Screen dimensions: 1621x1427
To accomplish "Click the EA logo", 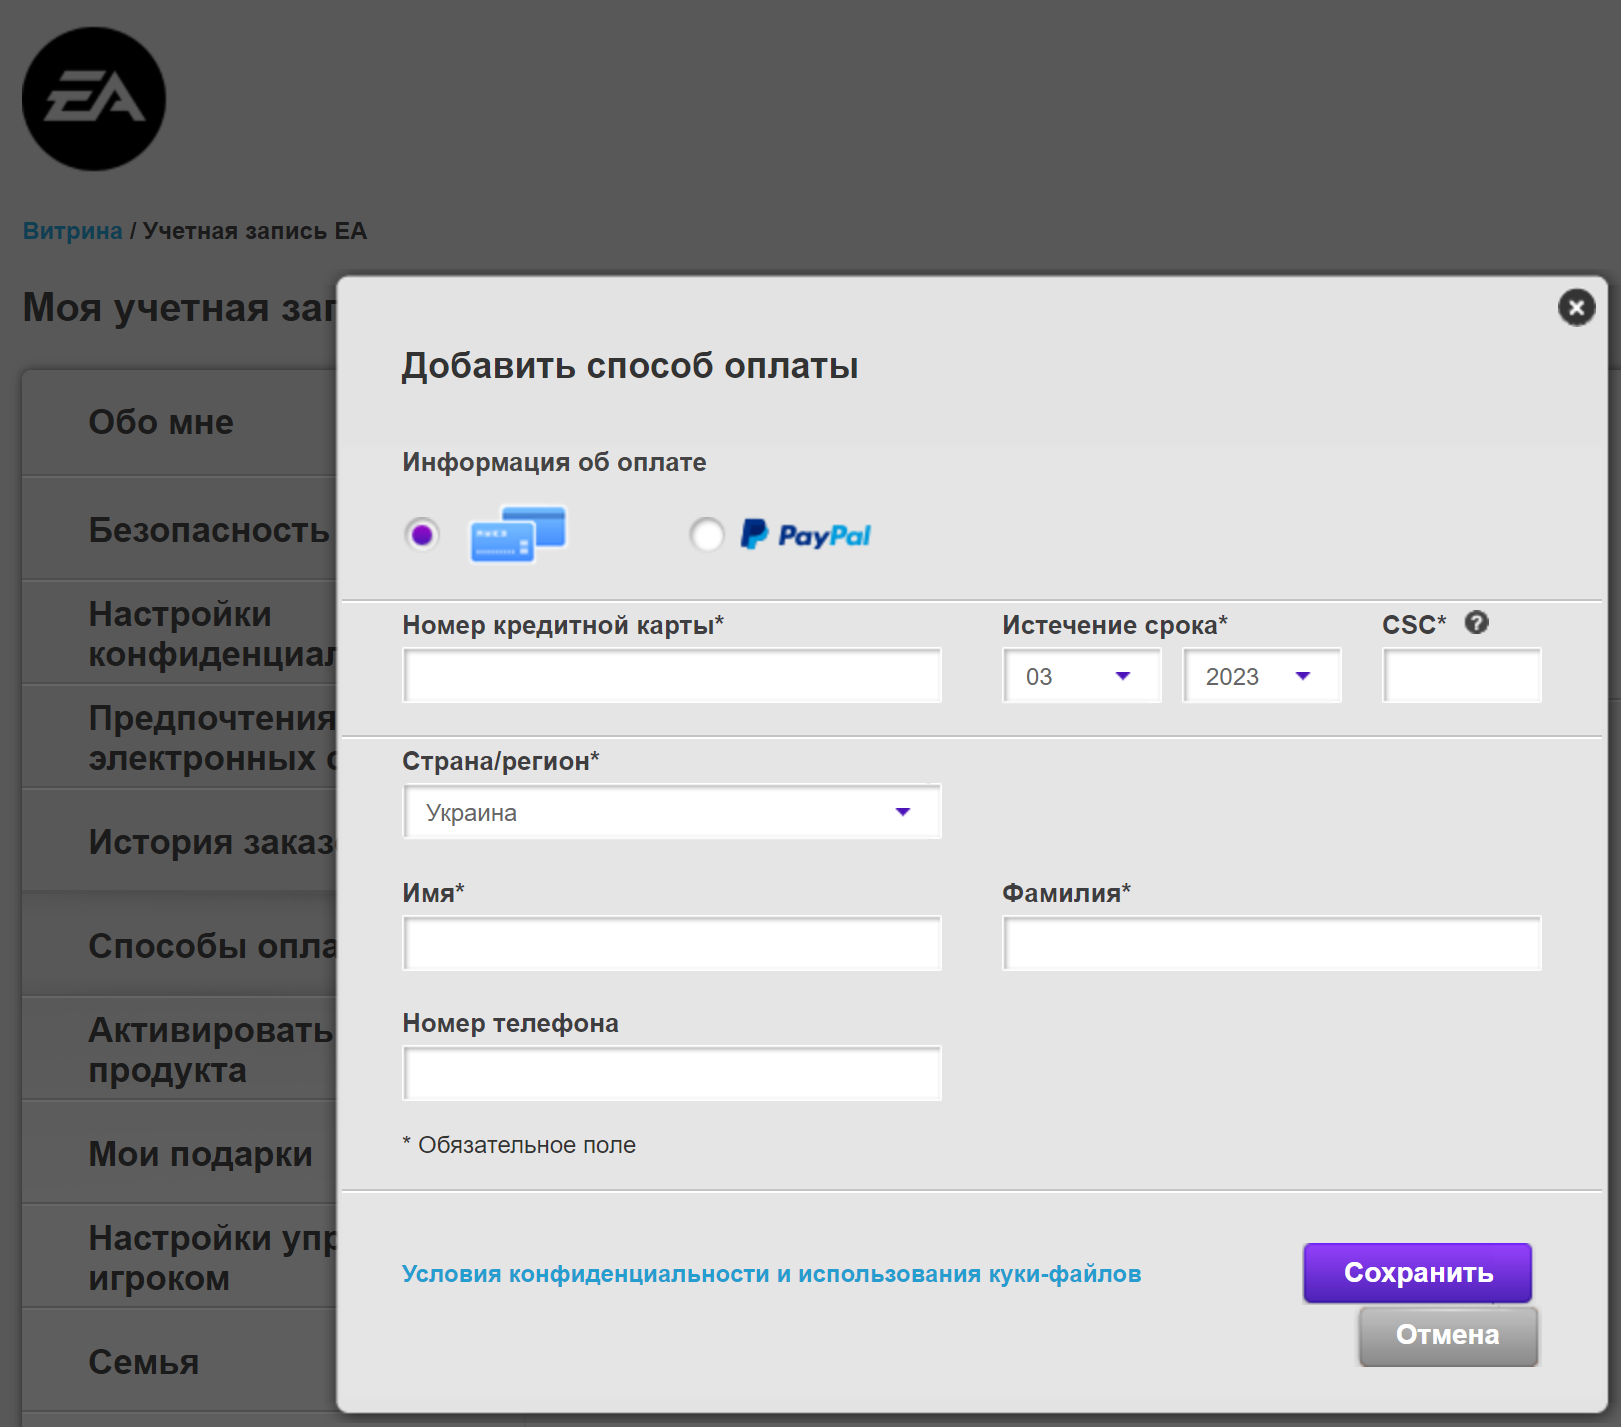I will [x=94, y=99].
